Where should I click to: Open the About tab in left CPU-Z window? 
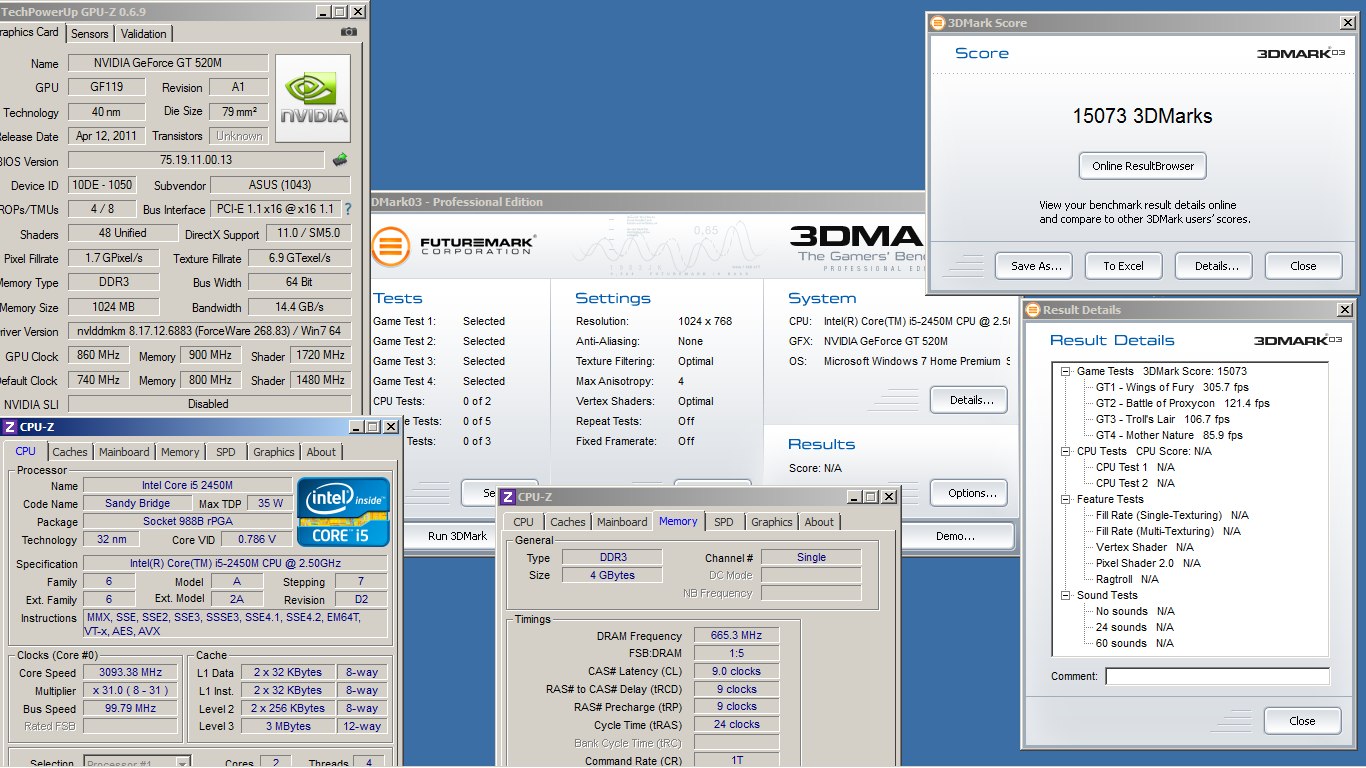(321, 452)
